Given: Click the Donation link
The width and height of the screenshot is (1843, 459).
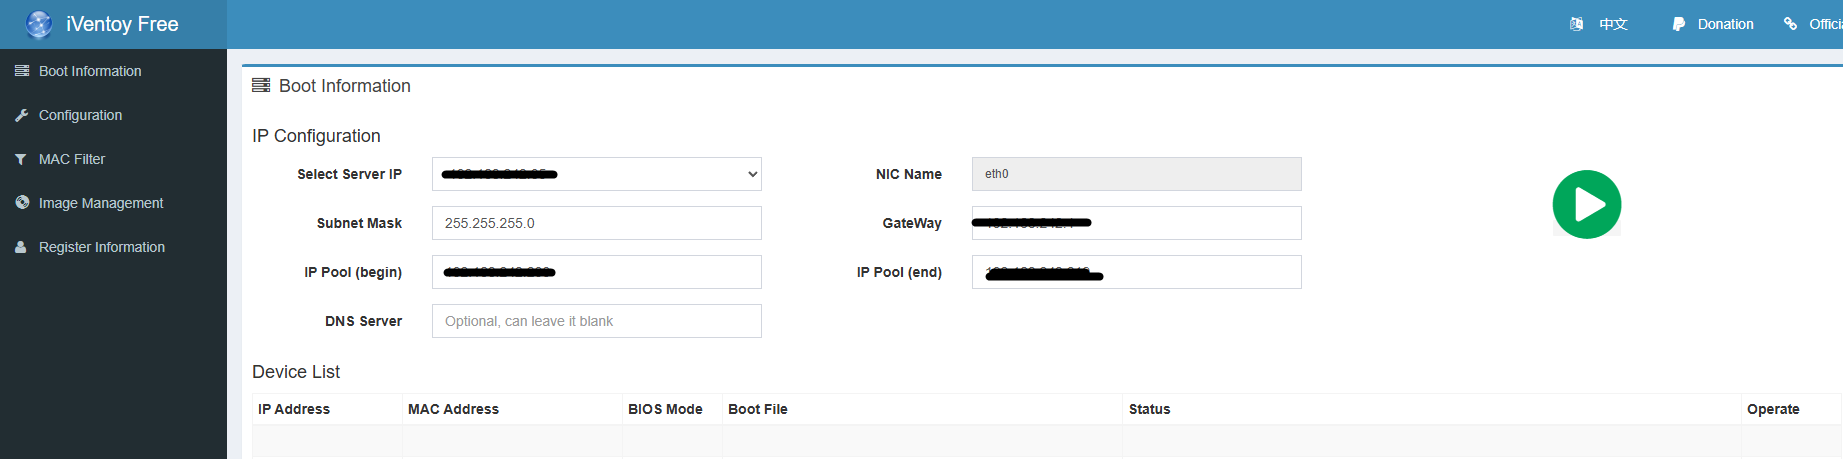Looking at the screenshot, I should [x=1725, y=24].
